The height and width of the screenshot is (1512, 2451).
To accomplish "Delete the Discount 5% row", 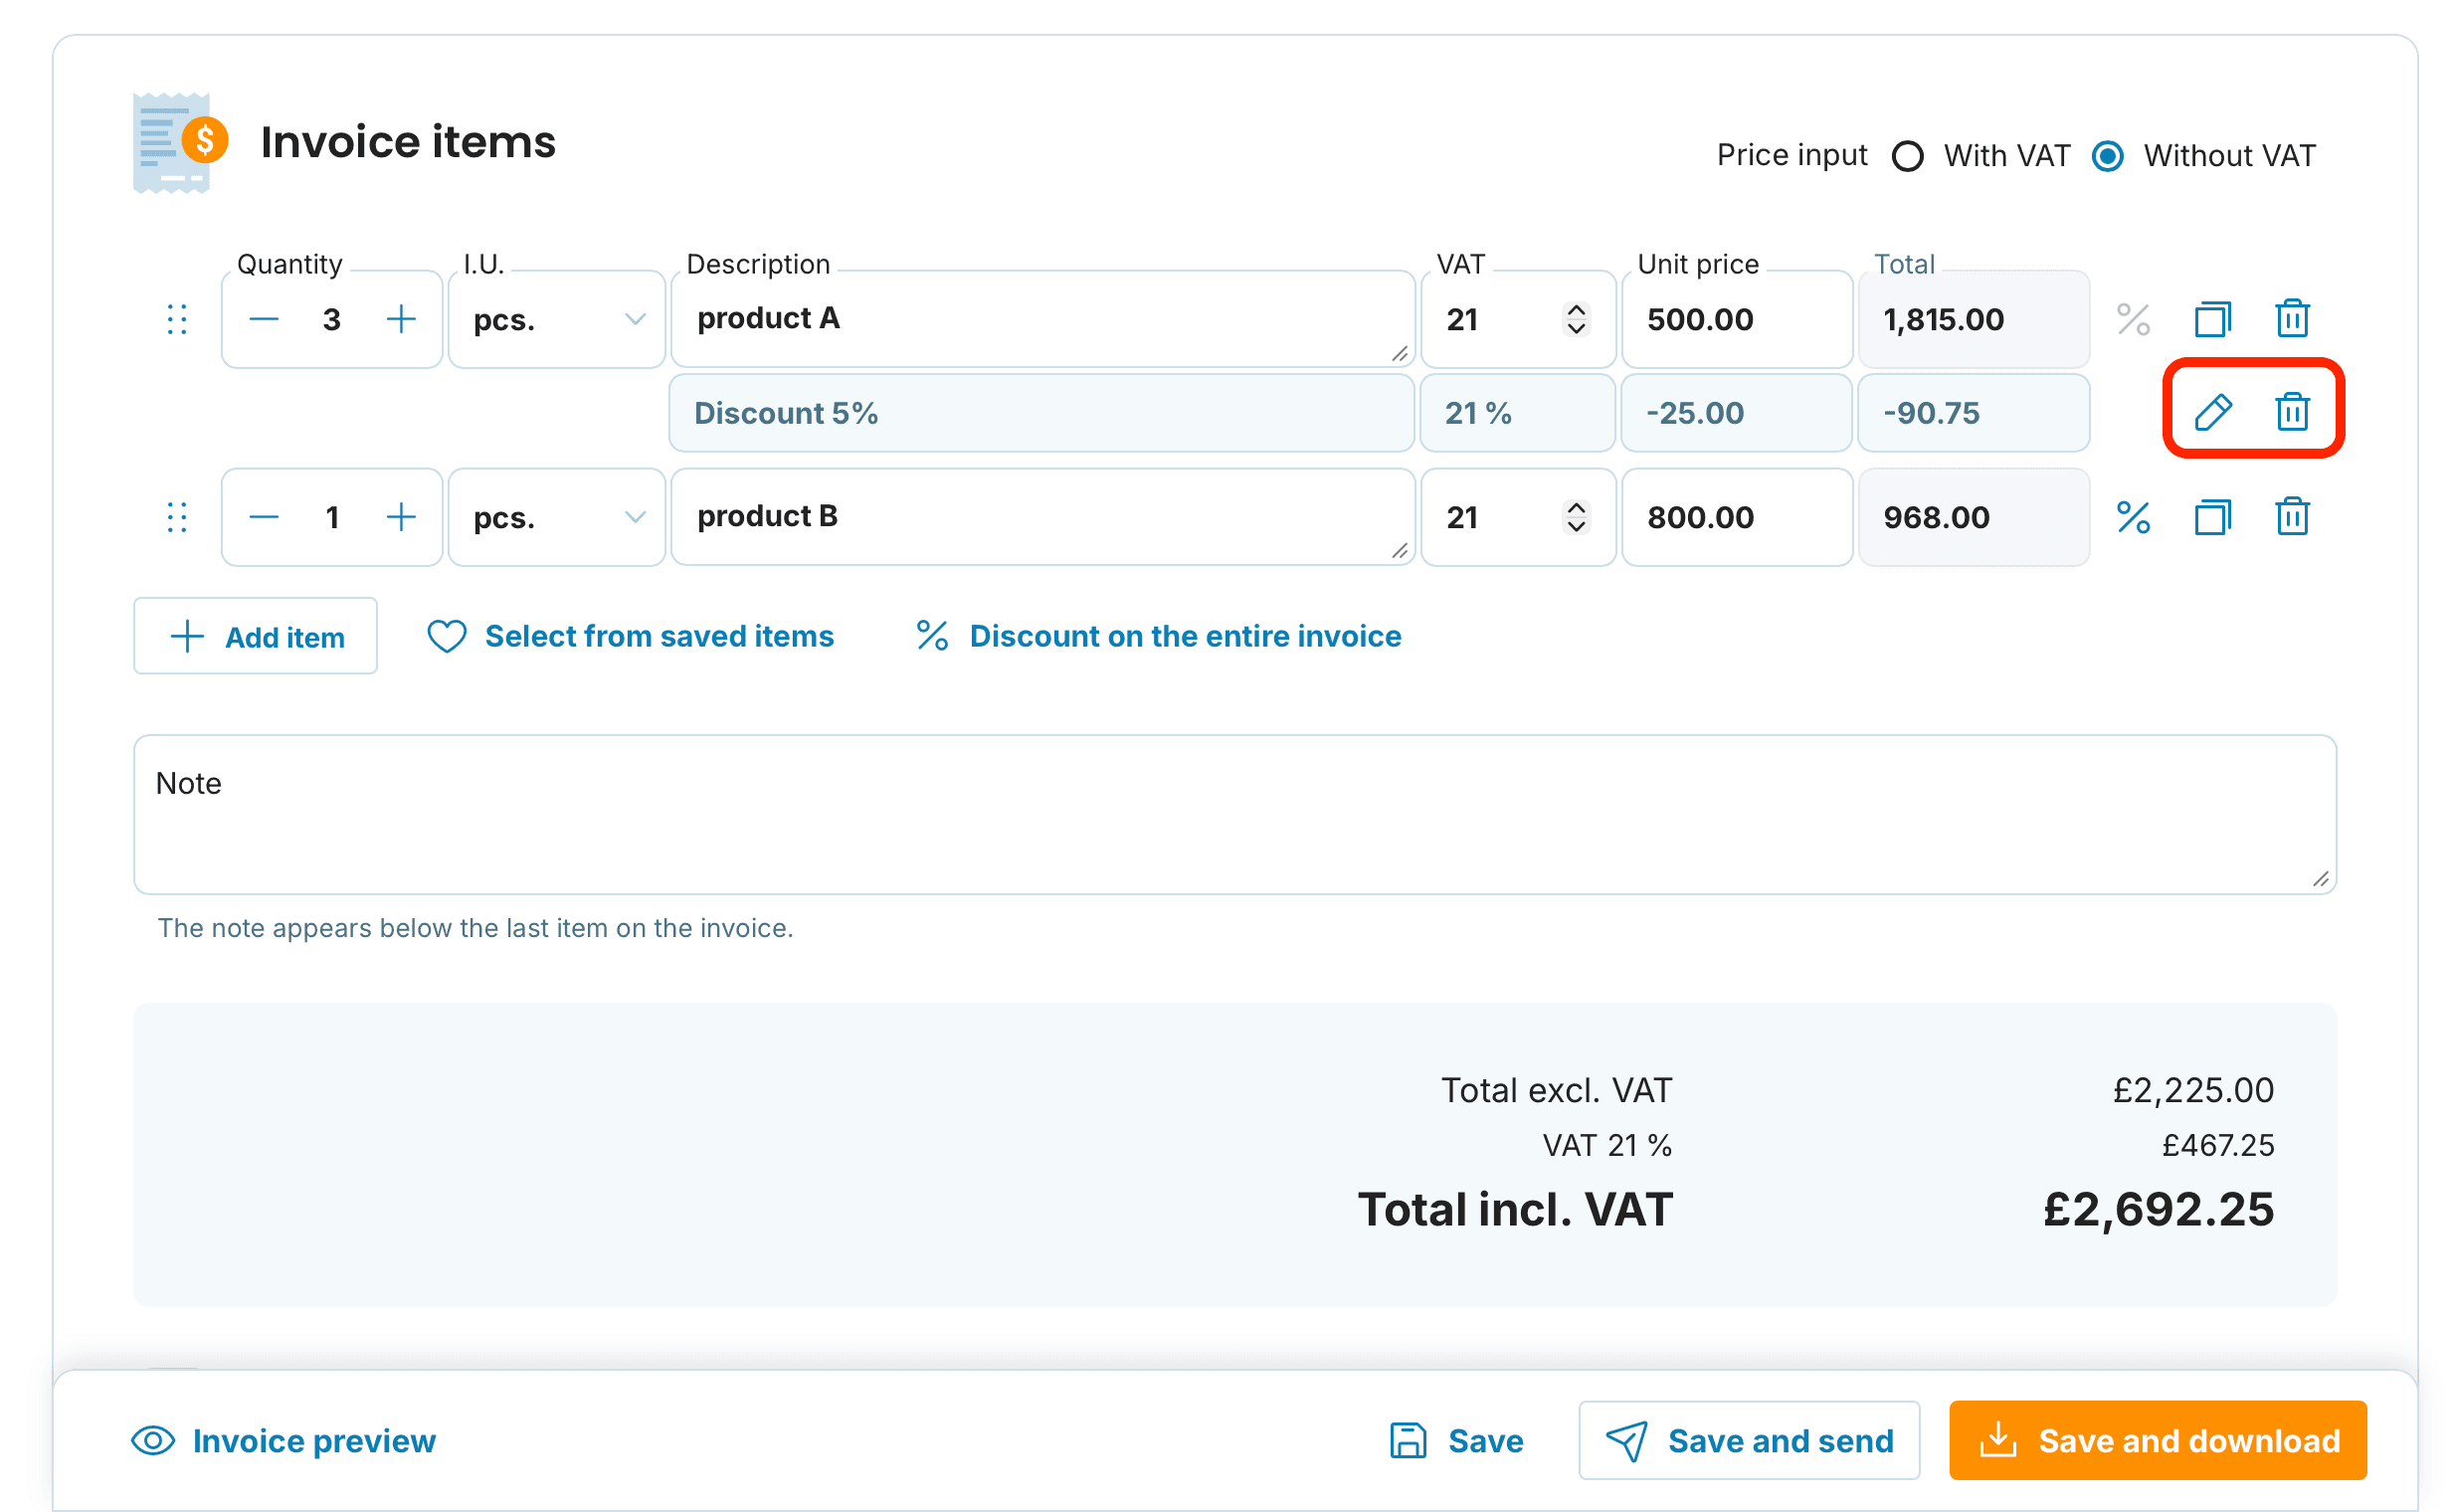I will point(2292,412).
